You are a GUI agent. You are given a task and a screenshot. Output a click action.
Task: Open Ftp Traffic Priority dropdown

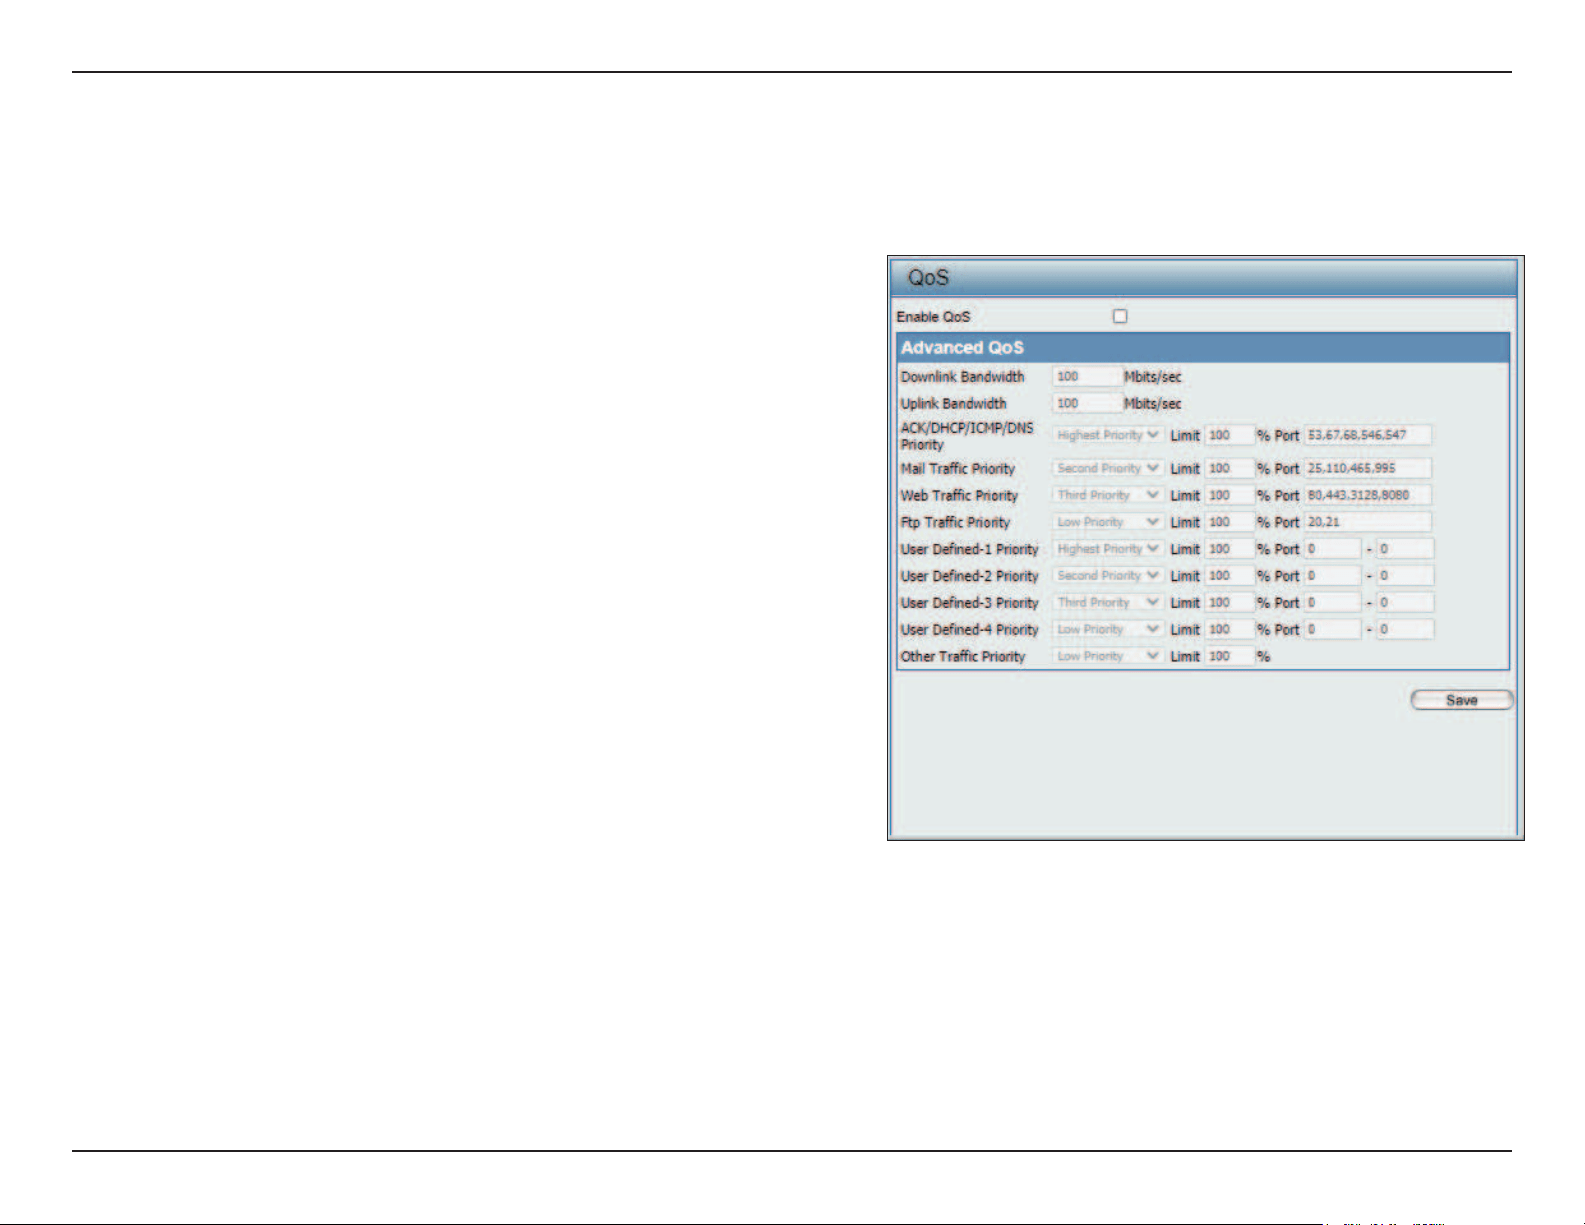[1108, 522]
